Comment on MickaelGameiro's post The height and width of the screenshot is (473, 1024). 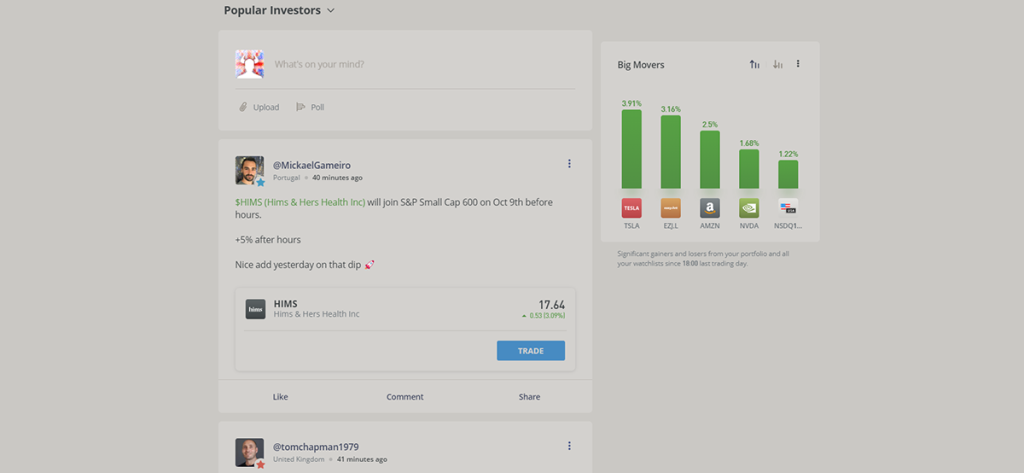(x=405, y=397)
